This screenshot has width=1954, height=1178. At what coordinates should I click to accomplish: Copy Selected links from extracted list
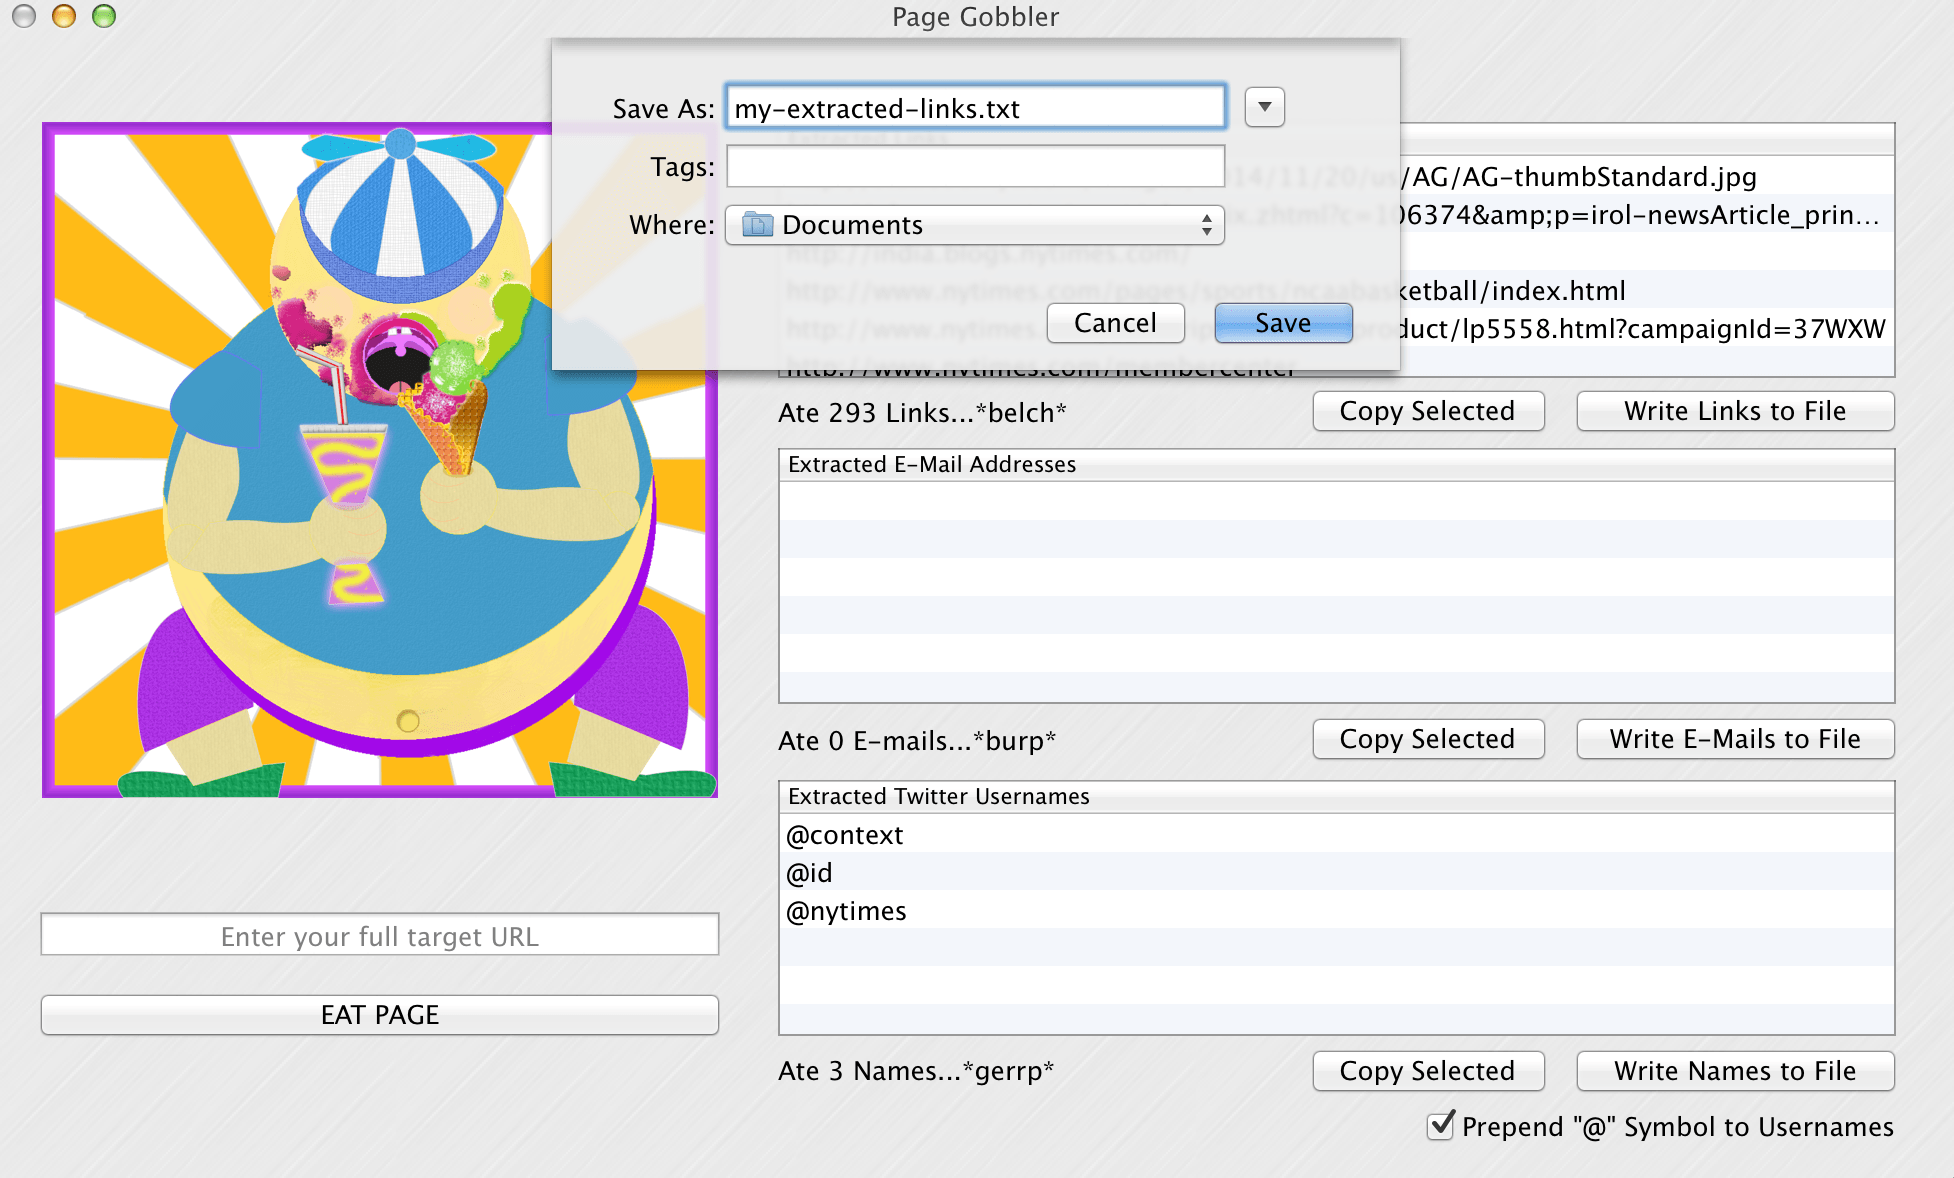(1428, 411)
